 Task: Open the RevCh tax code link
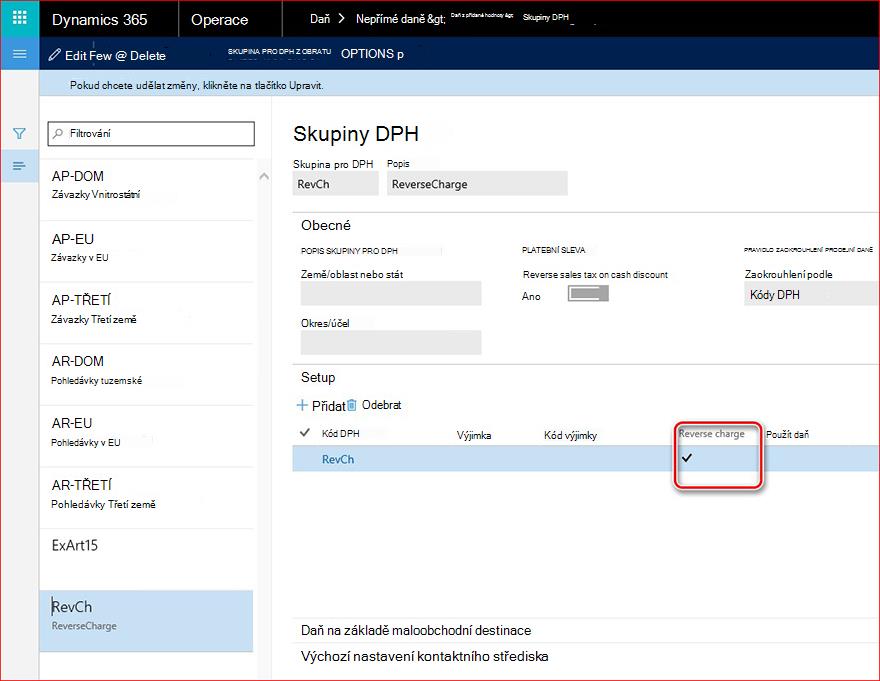click(338, 459)
